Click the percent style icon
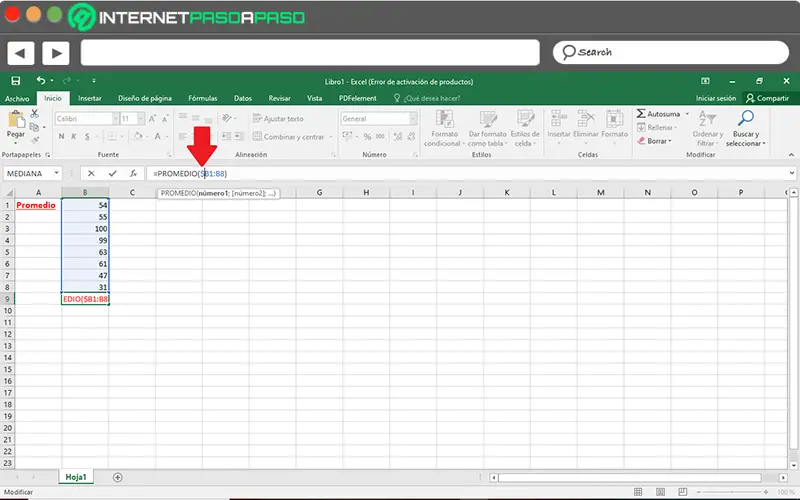 coord(367,137)
